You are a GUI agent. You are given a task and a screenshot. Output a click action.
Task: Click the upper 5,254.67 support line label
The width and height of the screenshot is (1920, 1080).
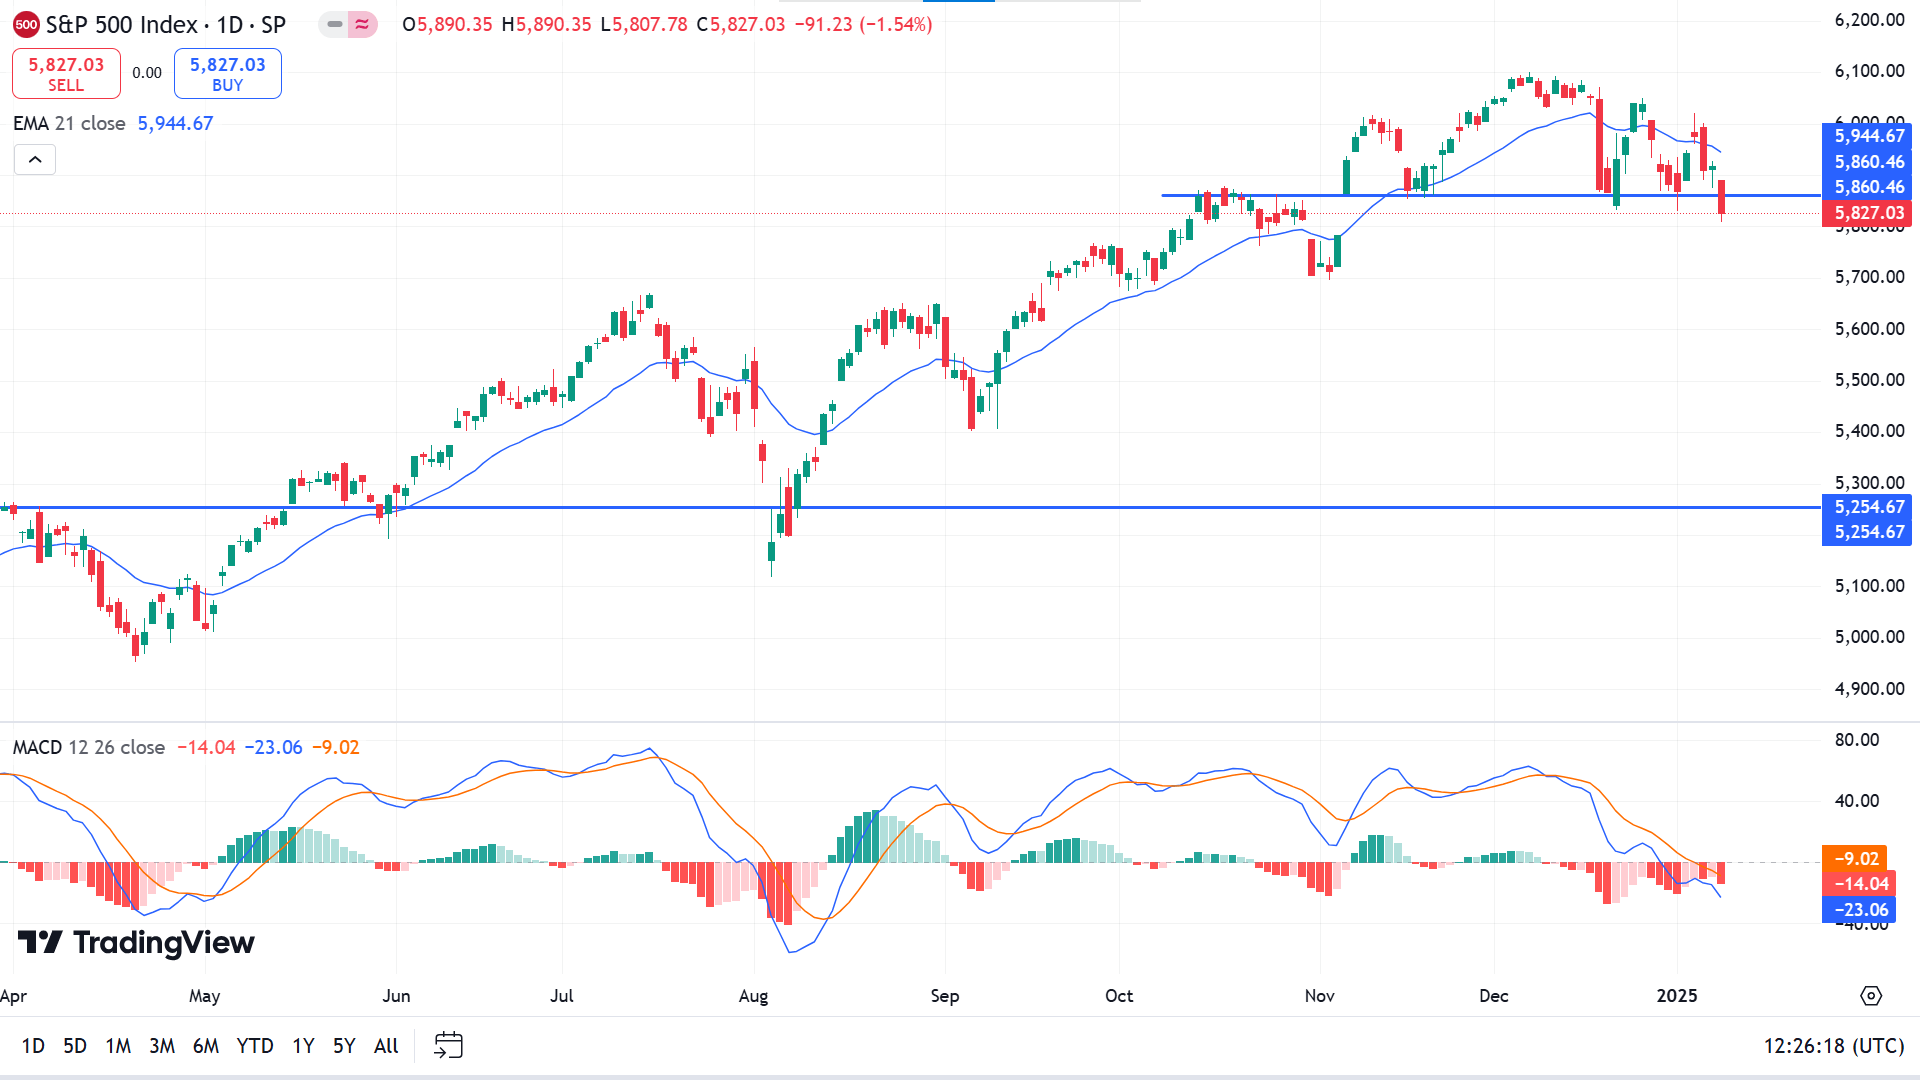[1867, 507]
